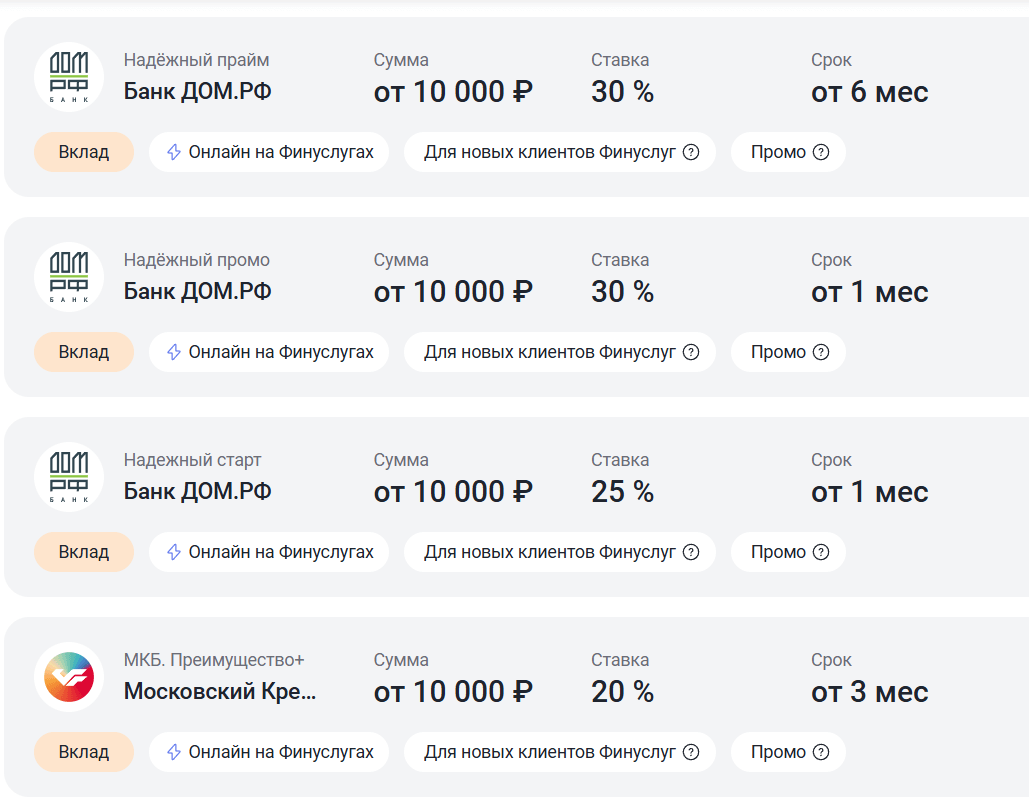Click the 30 % rate on Надёжный промо
The width and height of the screenshot is (1029, 801).
point(623,292)
